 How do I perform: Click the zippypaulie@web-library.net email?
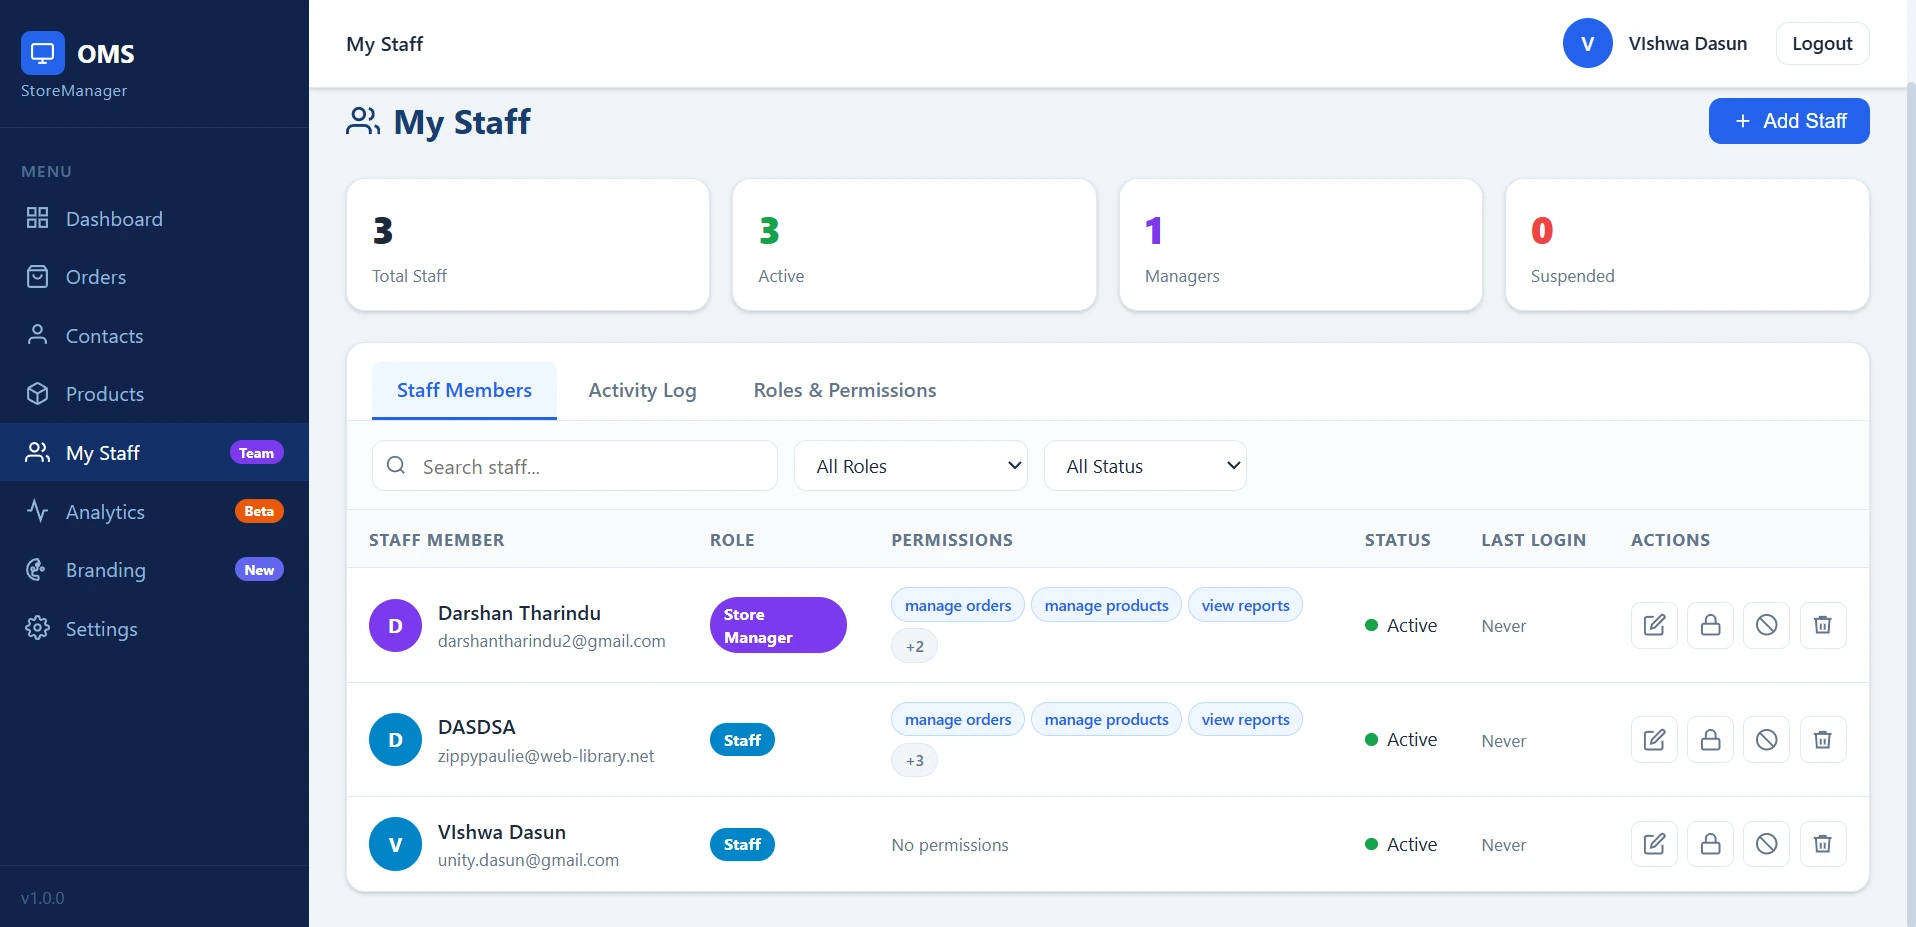[x=546, y=756]
